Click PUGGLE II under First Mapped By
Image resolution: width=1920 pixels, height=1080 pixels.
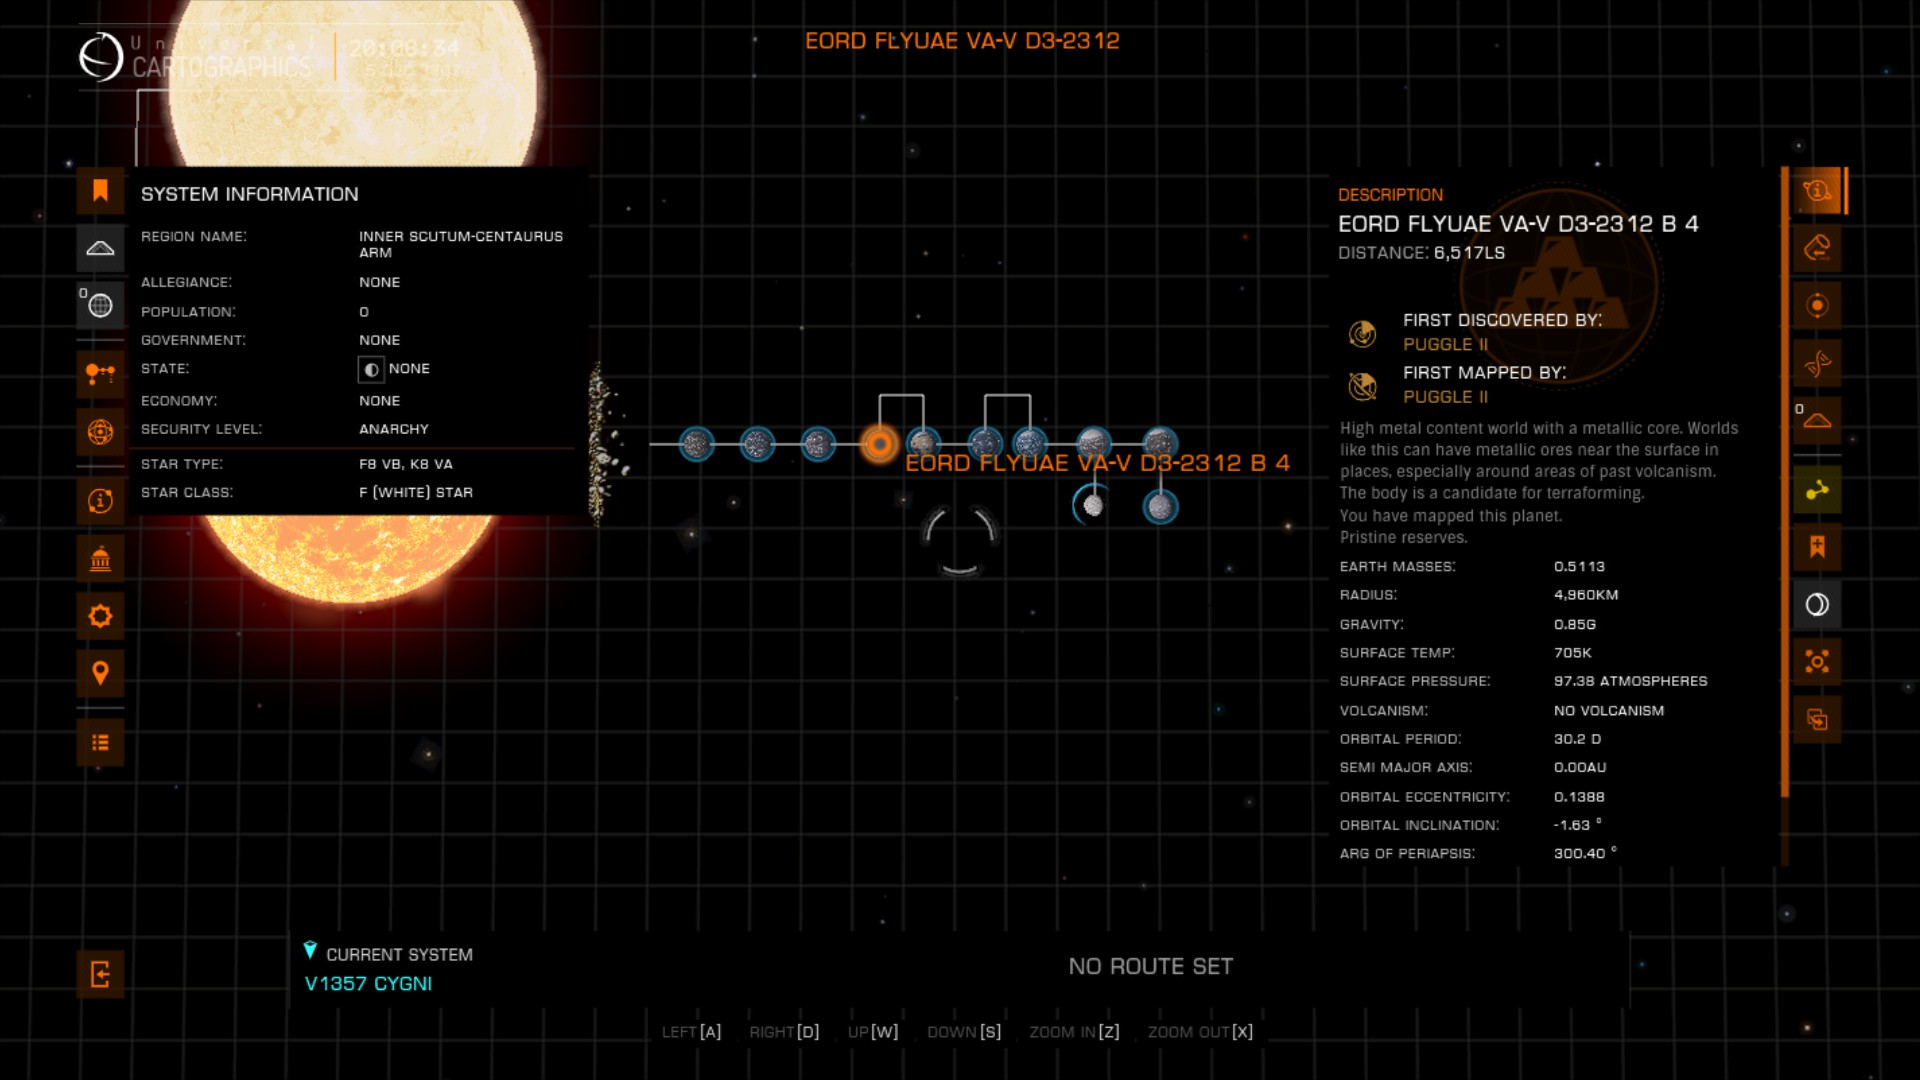[x=1445, y=397]
